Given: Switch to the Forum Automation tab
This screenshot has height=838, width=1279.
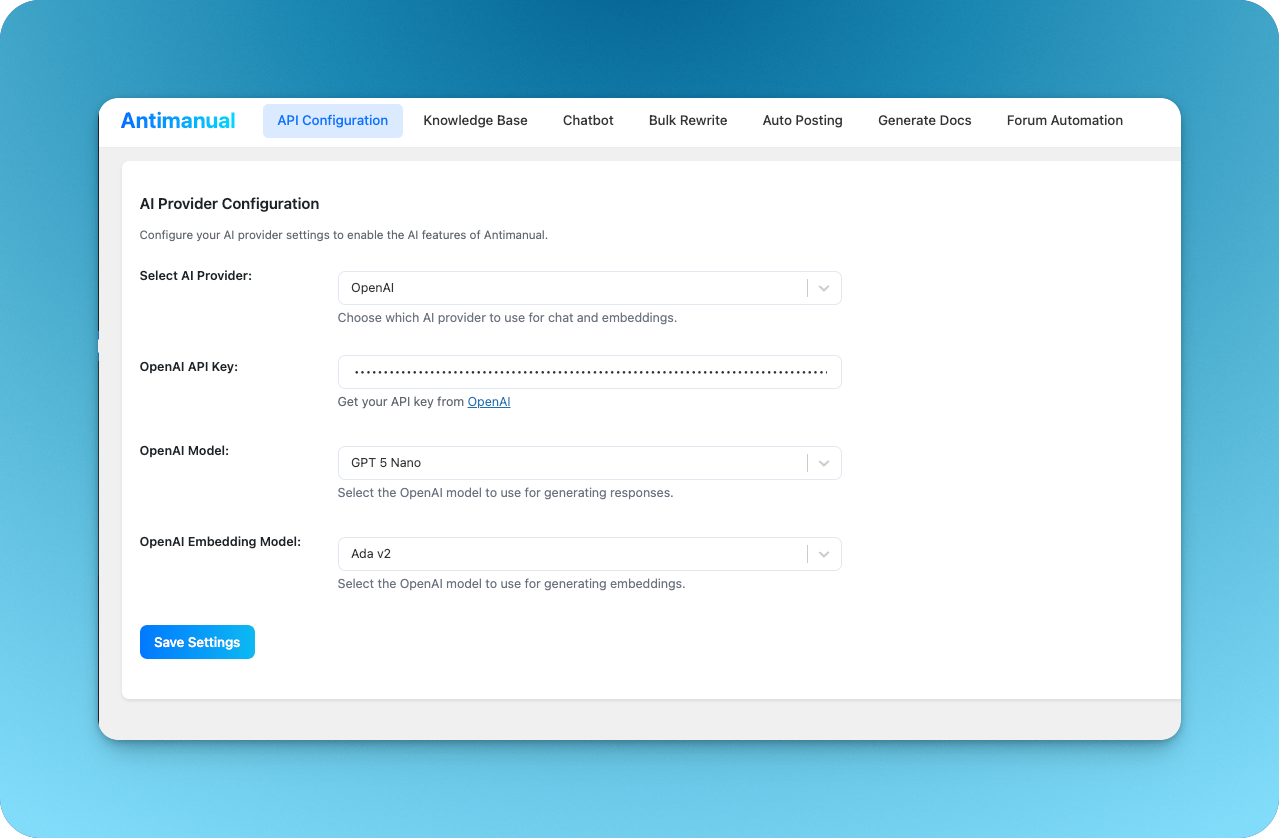Looking at the screenshot, I should tap(1064, 120).
